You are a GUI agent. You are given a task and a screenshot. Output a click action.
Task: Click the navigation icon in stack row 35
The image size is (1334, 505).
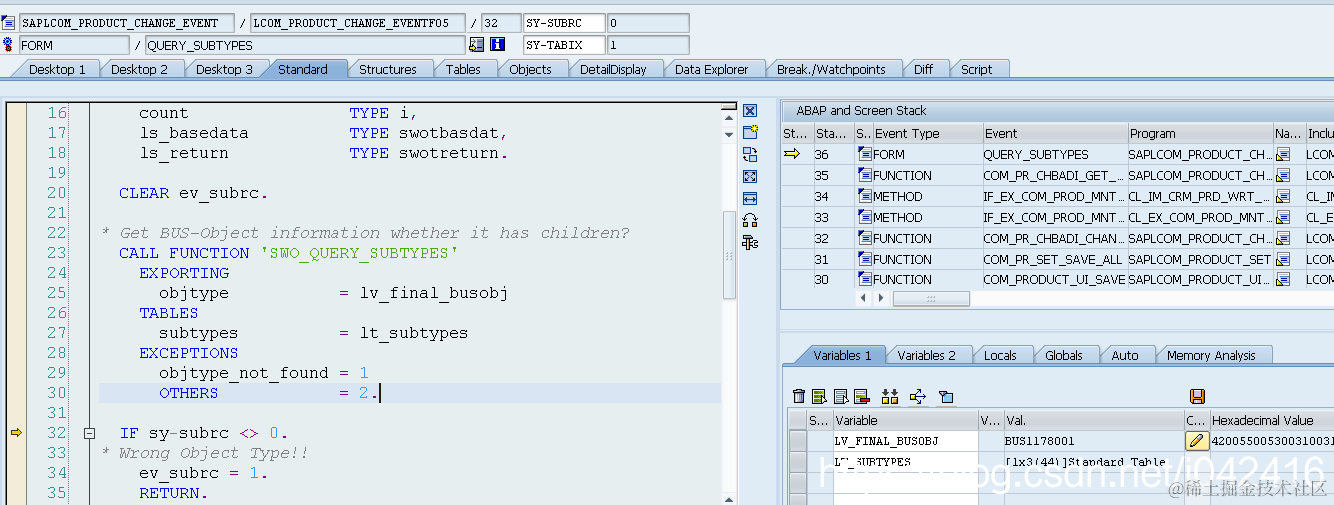point(1283,175)
